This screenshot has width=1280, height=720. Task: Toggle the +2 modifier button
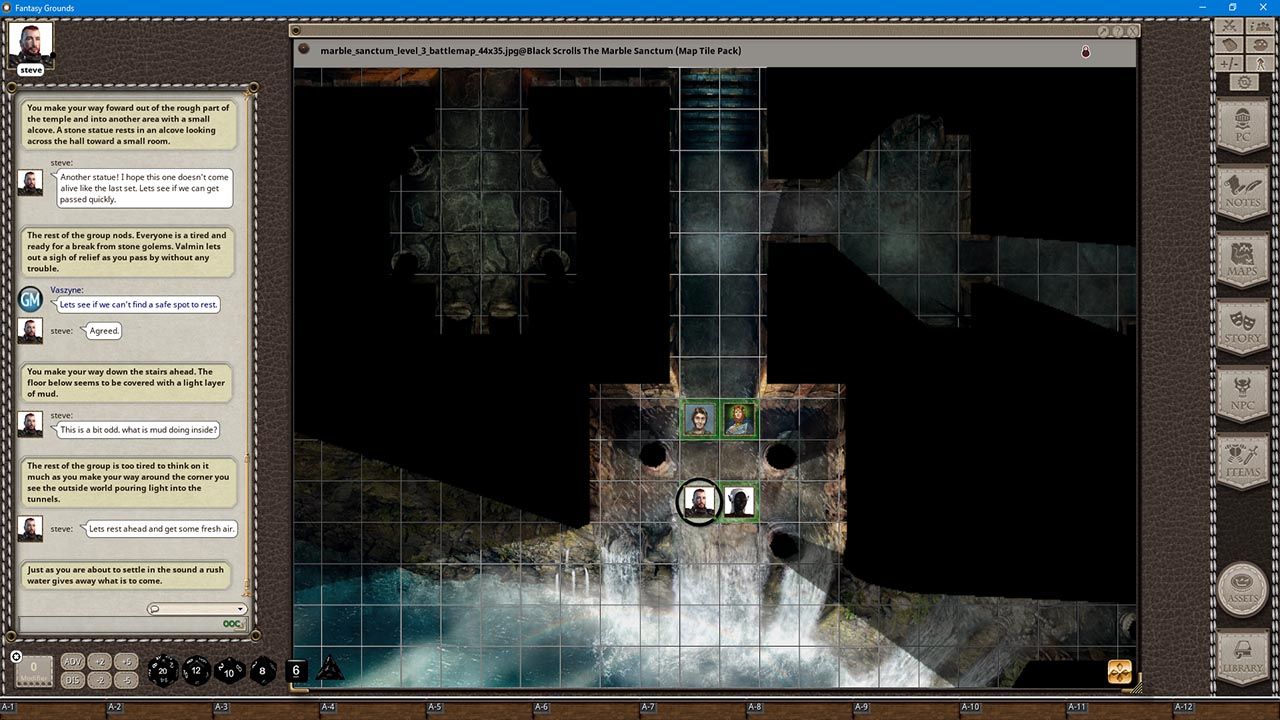tap(99, 662)
